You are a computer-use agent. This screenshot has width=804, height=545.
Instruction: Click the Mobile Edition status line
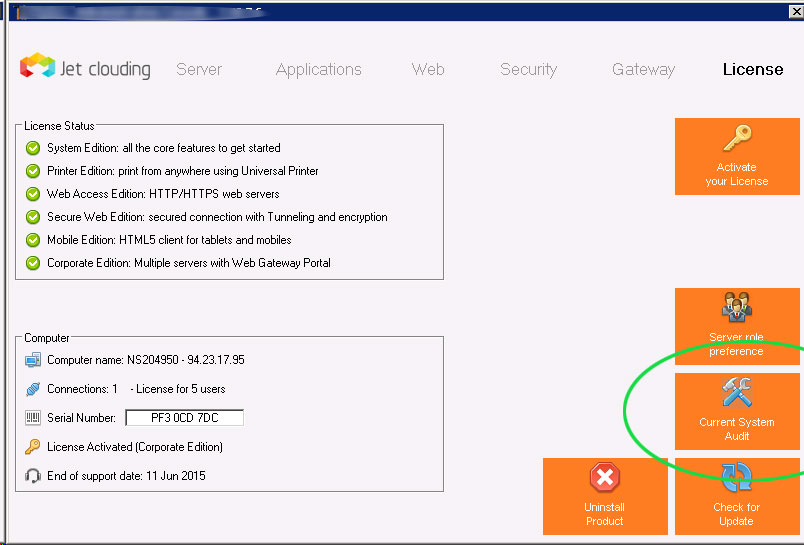168,240
